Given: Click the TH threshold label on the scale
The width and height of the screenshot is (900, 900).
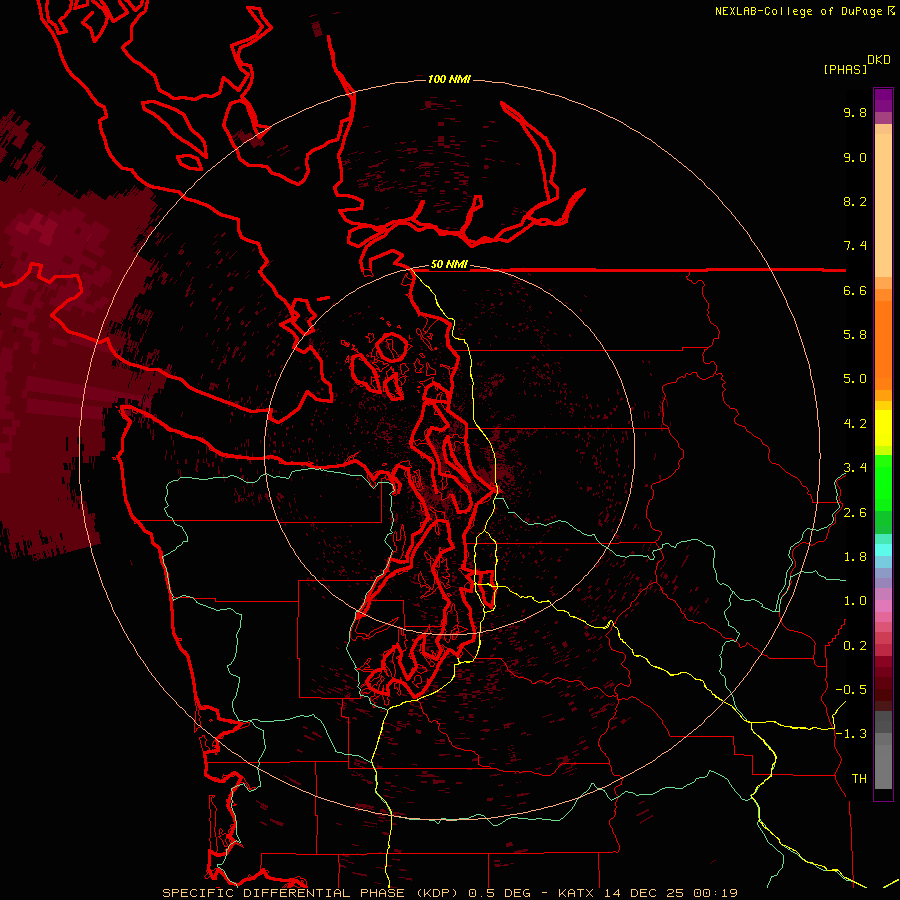Looking at the screenshot, I should tap(859, 779).
